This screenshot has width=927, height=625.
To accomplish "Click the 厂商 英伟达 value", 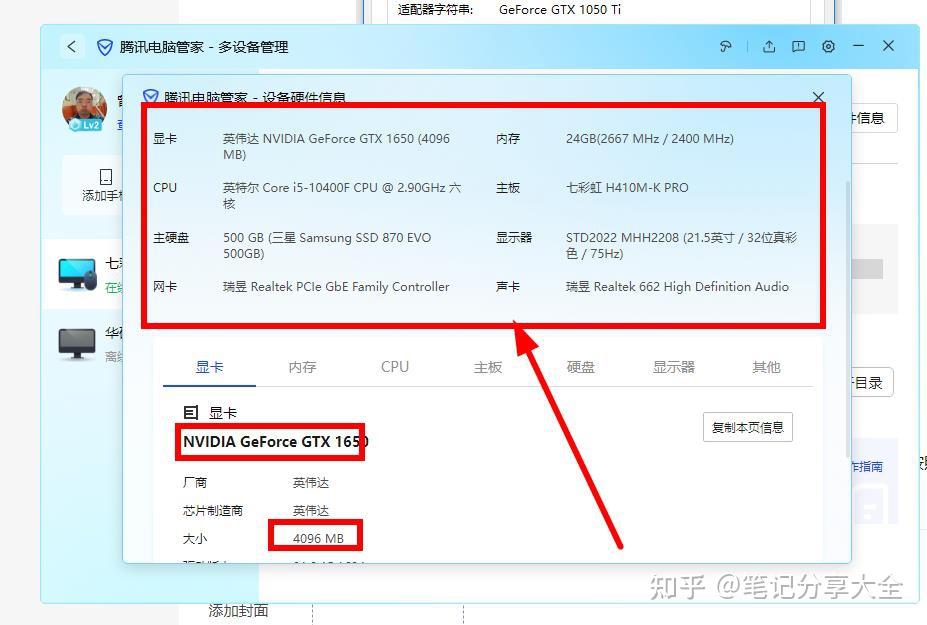I will tap(311, 482).
